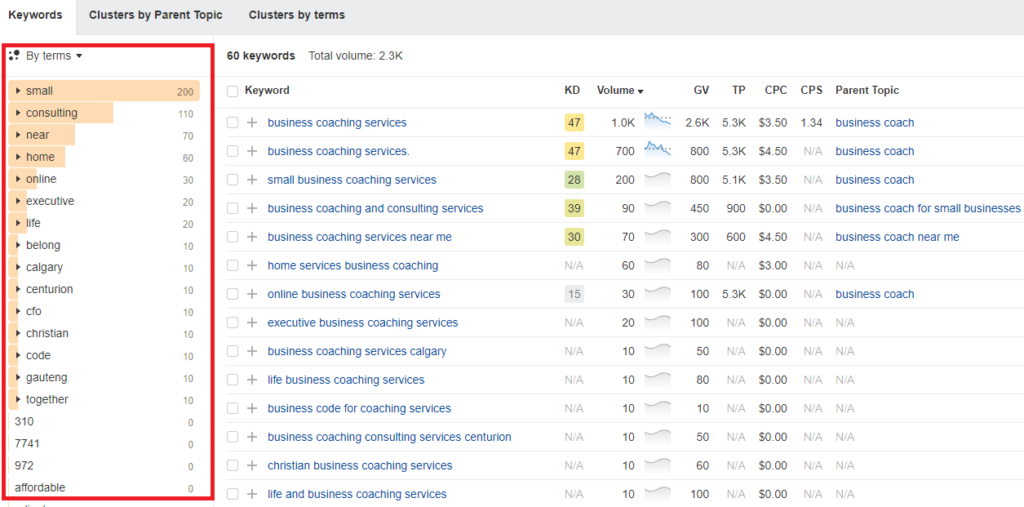1024x507 pixels.
Task: Click plus next to 'life business coaching services'
Action: [252, 380]
